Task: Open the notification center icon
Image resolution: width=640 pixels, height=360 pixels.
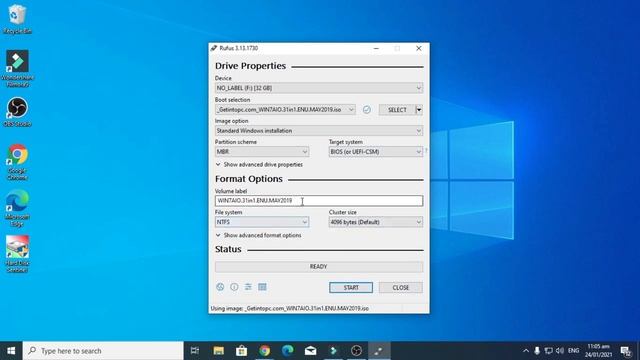Action: pyautogui.click(x=626, y=351)
